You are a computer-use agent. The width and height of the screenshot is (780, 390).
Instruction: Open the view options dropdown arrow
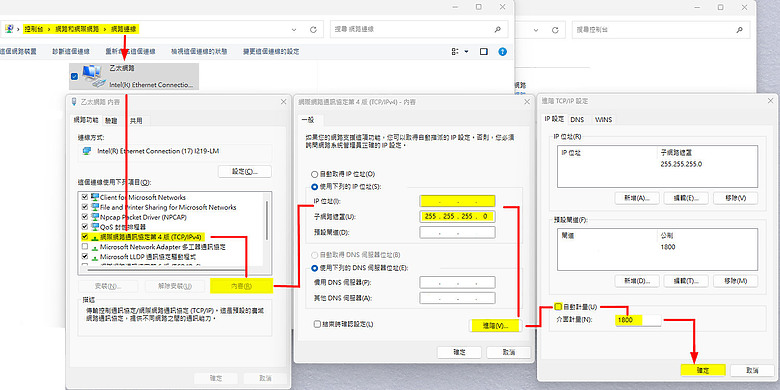click(466, 51)
